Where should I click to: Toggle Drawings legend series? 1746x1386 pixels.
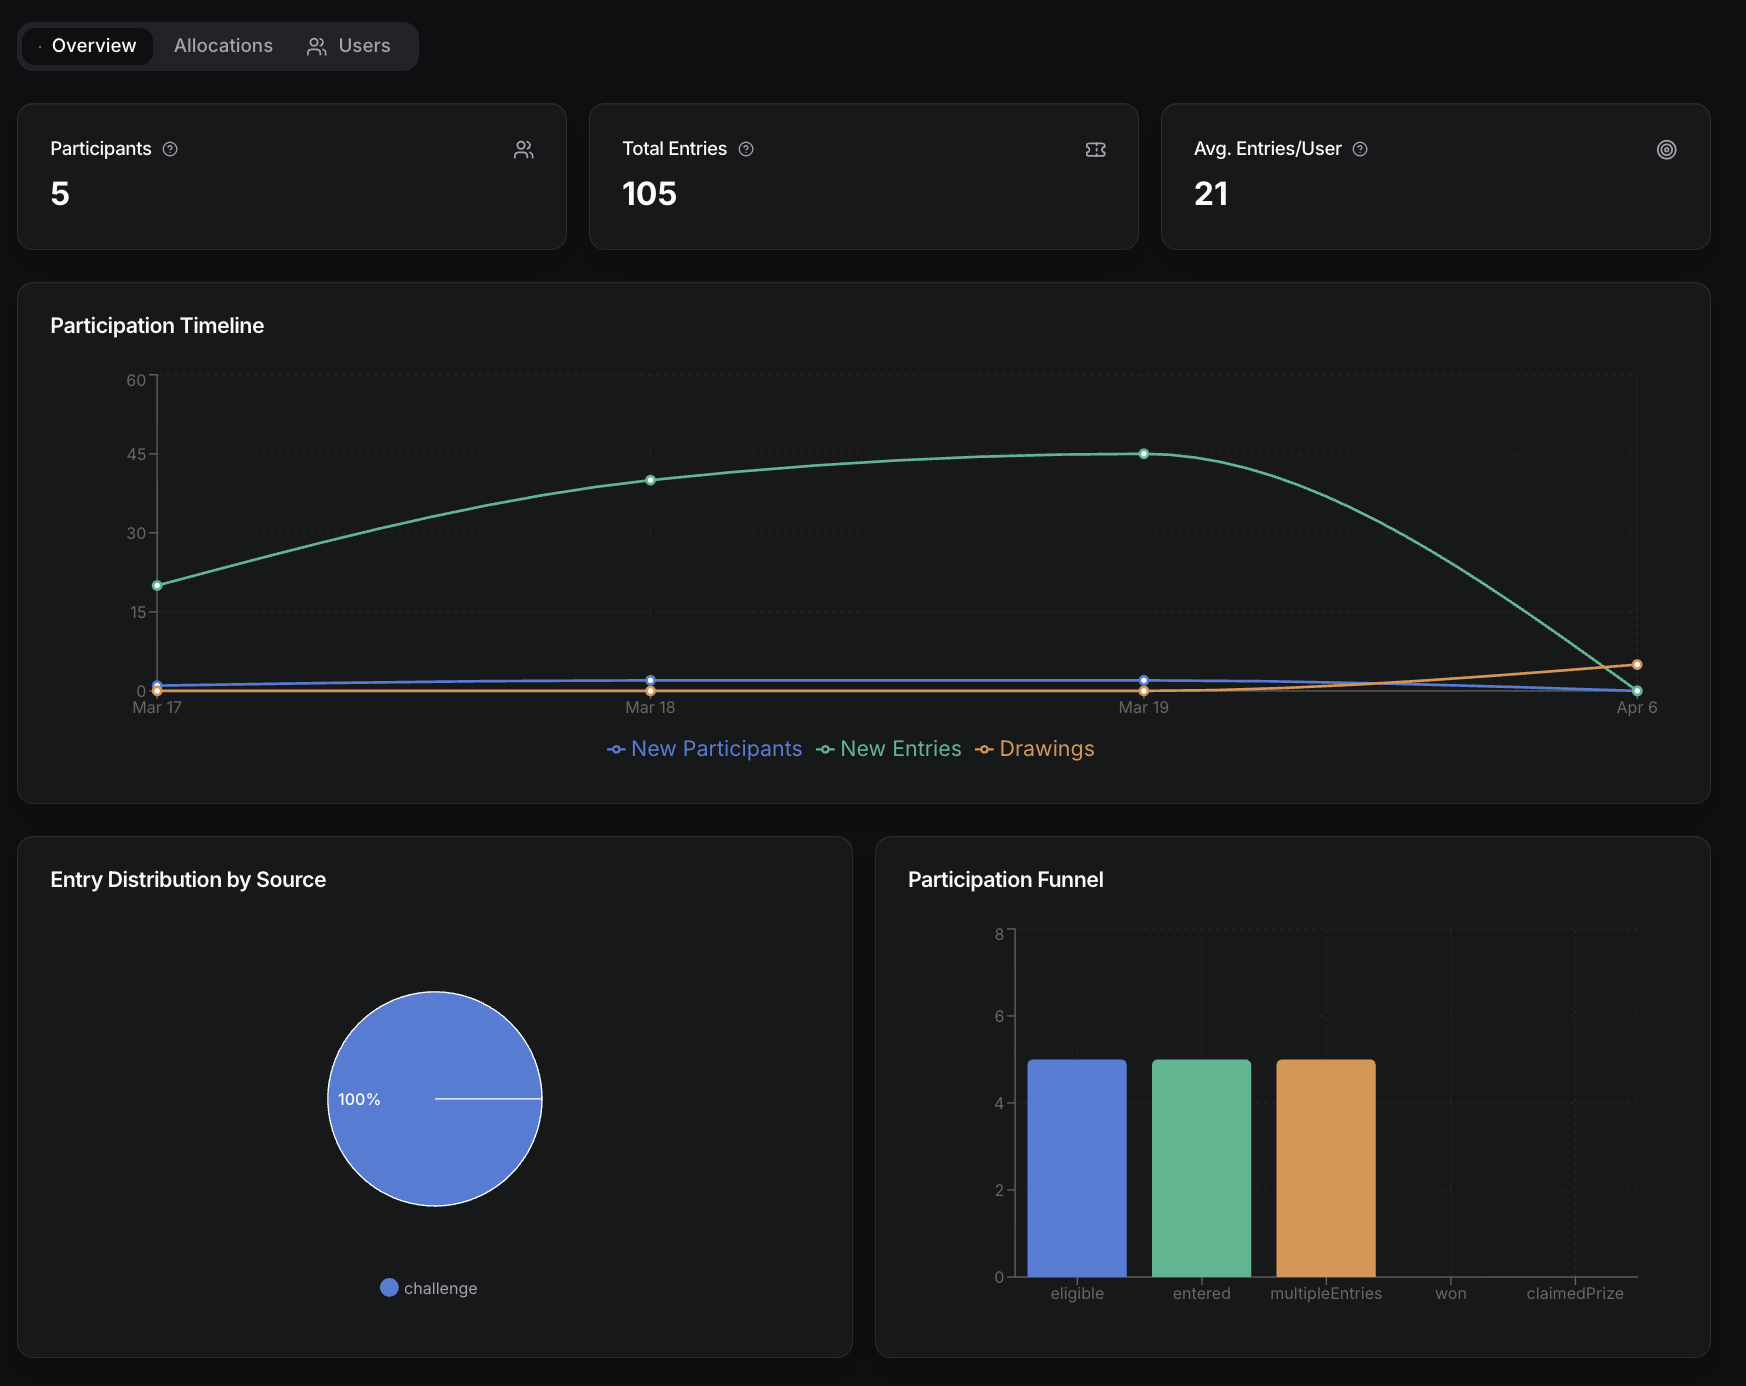tap(1035, 749)
